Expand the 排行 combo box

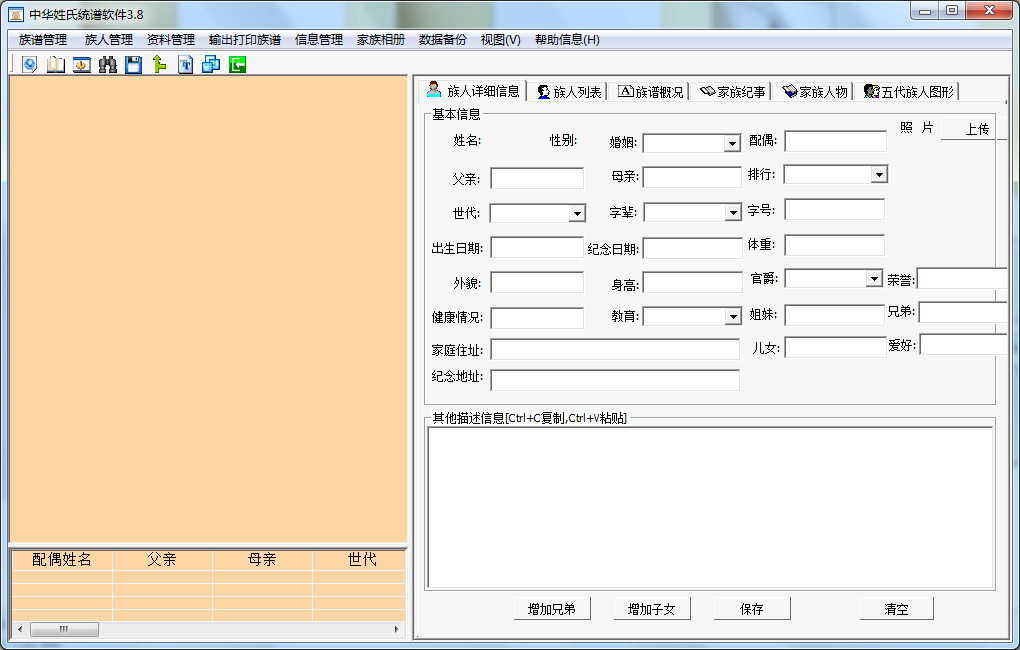coord(879,173)
